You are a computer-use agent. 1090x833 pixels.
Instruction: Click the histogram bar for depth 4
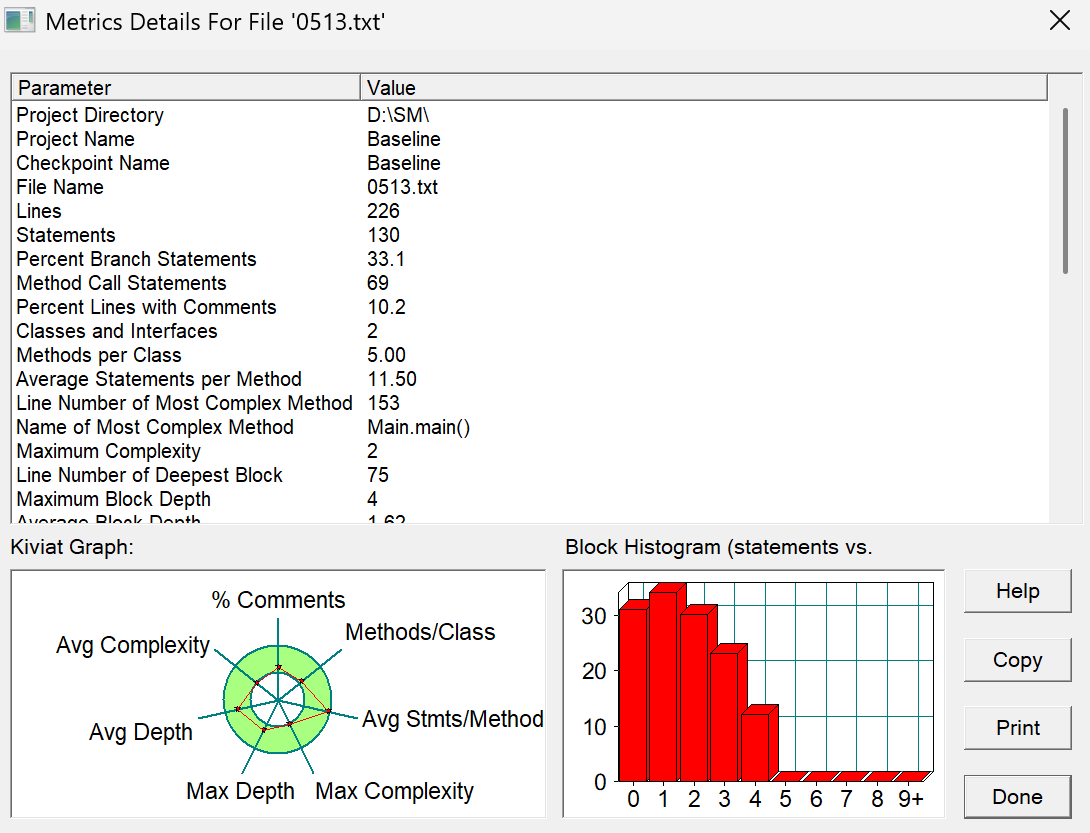[756, 747]
